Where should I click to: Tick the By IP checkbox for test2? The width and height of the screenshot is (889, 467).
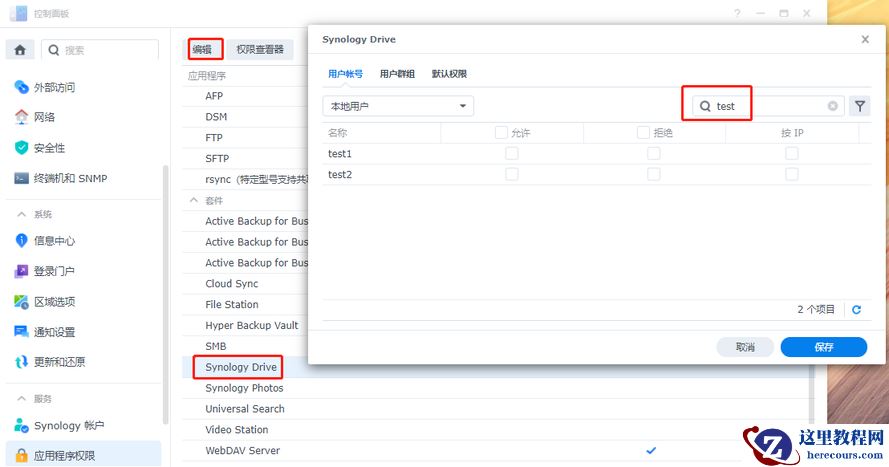coord(791,174)
